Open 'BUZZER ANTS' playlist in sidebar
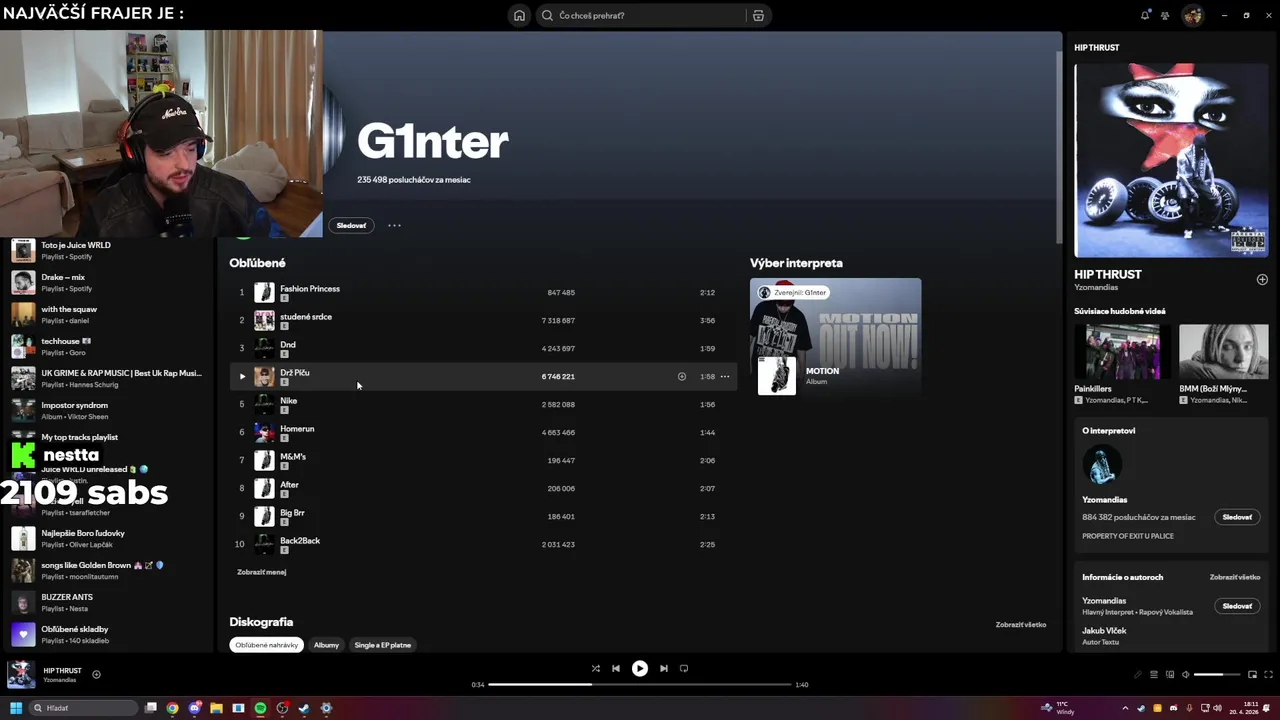 point(108,602)
